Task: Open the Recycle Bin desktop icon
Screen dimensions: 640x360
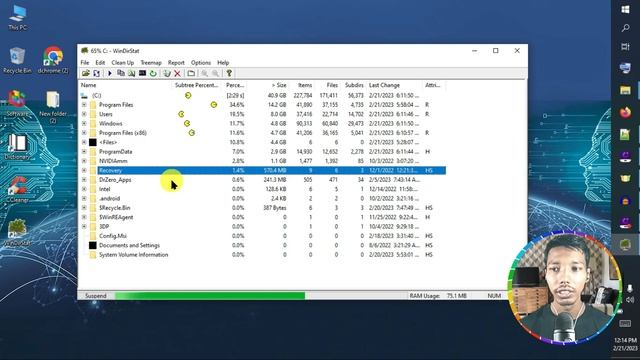Action: (17, 60)
